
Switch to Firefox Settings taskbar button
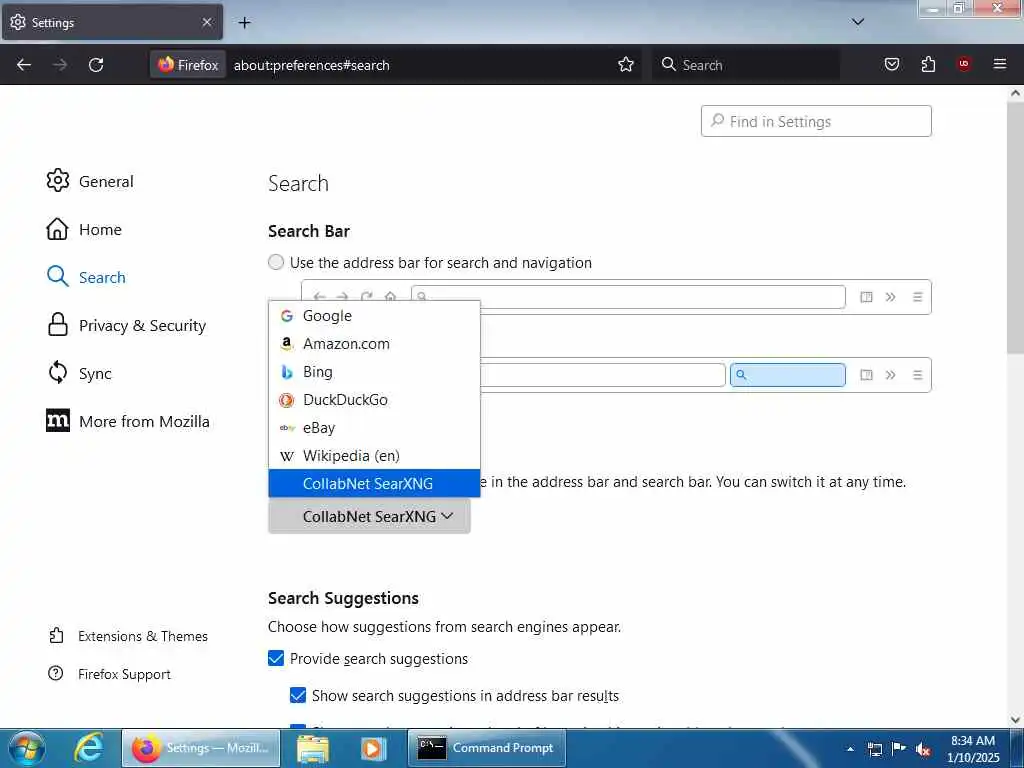coord(201,748)
